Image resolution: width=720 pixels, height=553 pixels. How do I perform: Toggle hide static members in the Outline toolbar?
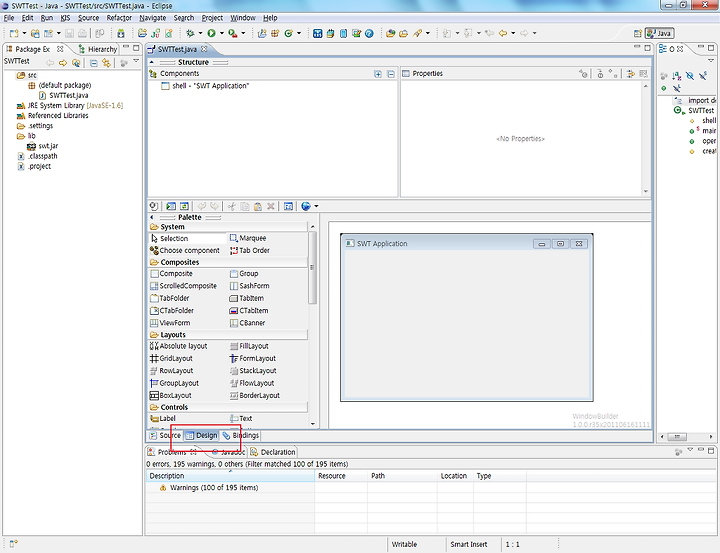[x=703, y=76]
